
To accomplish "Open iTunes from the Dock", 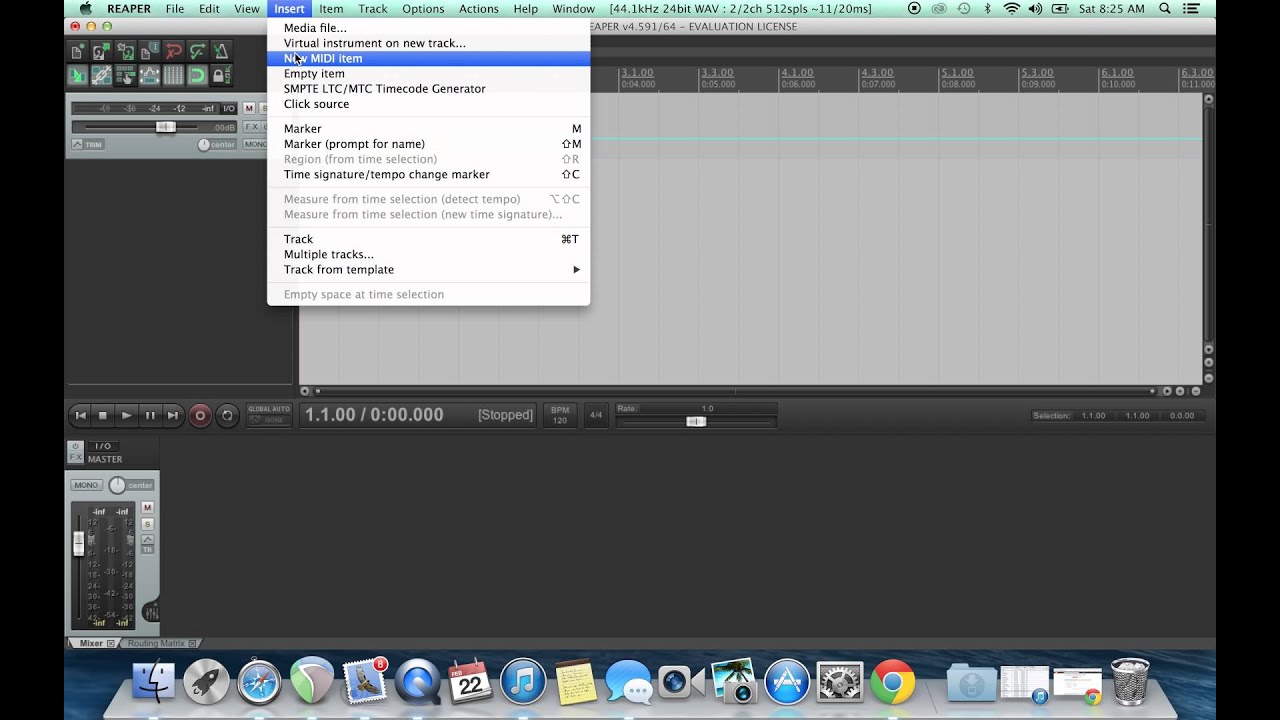I will click(522, 682).
